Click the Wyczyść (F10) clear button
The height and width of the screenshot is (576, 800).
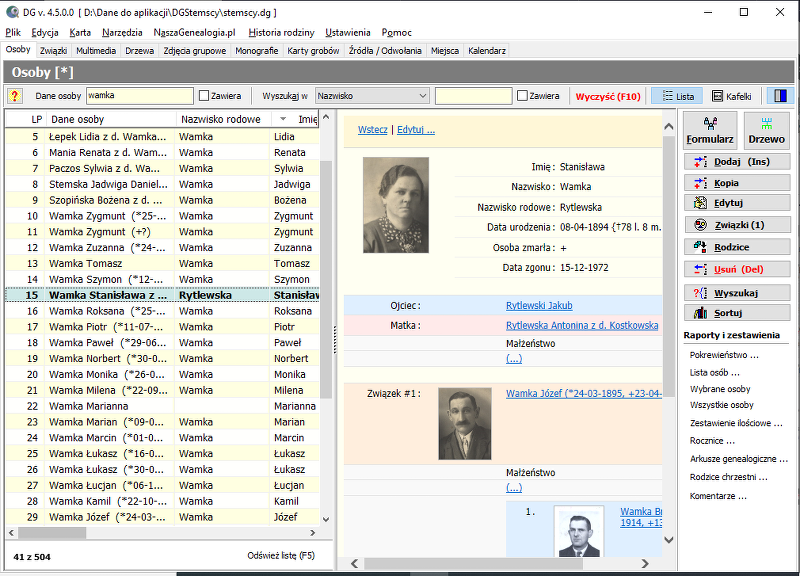tap(608, 96)
